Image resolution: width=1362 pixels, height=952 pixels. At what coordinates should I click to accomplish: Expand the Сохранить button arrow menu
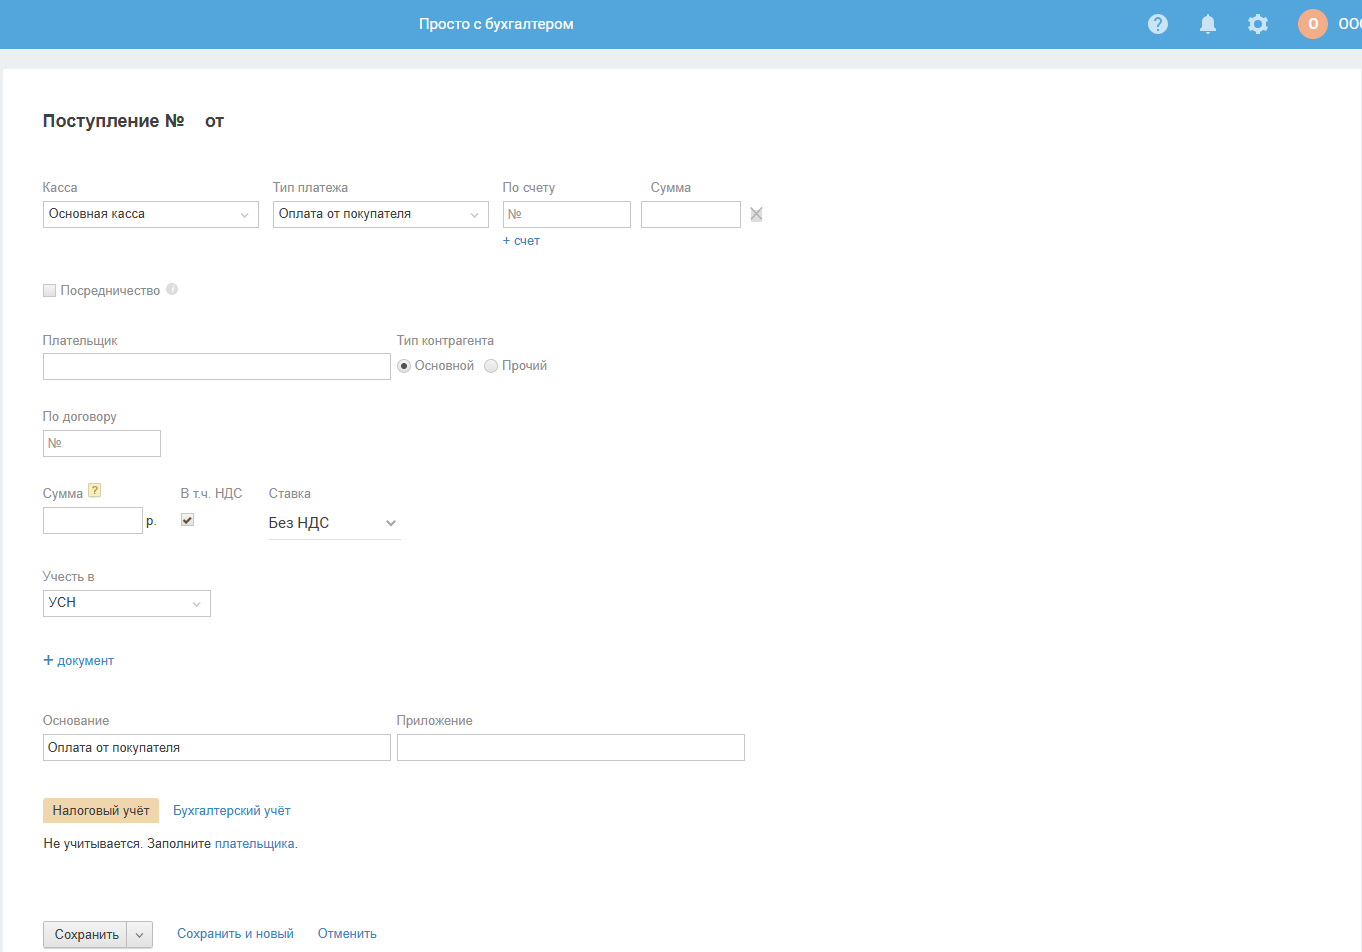140,935
